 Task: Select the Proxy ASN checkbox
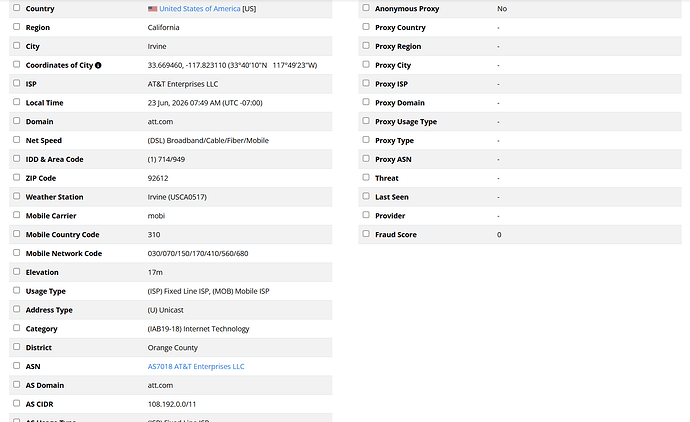tap(366, 158)
